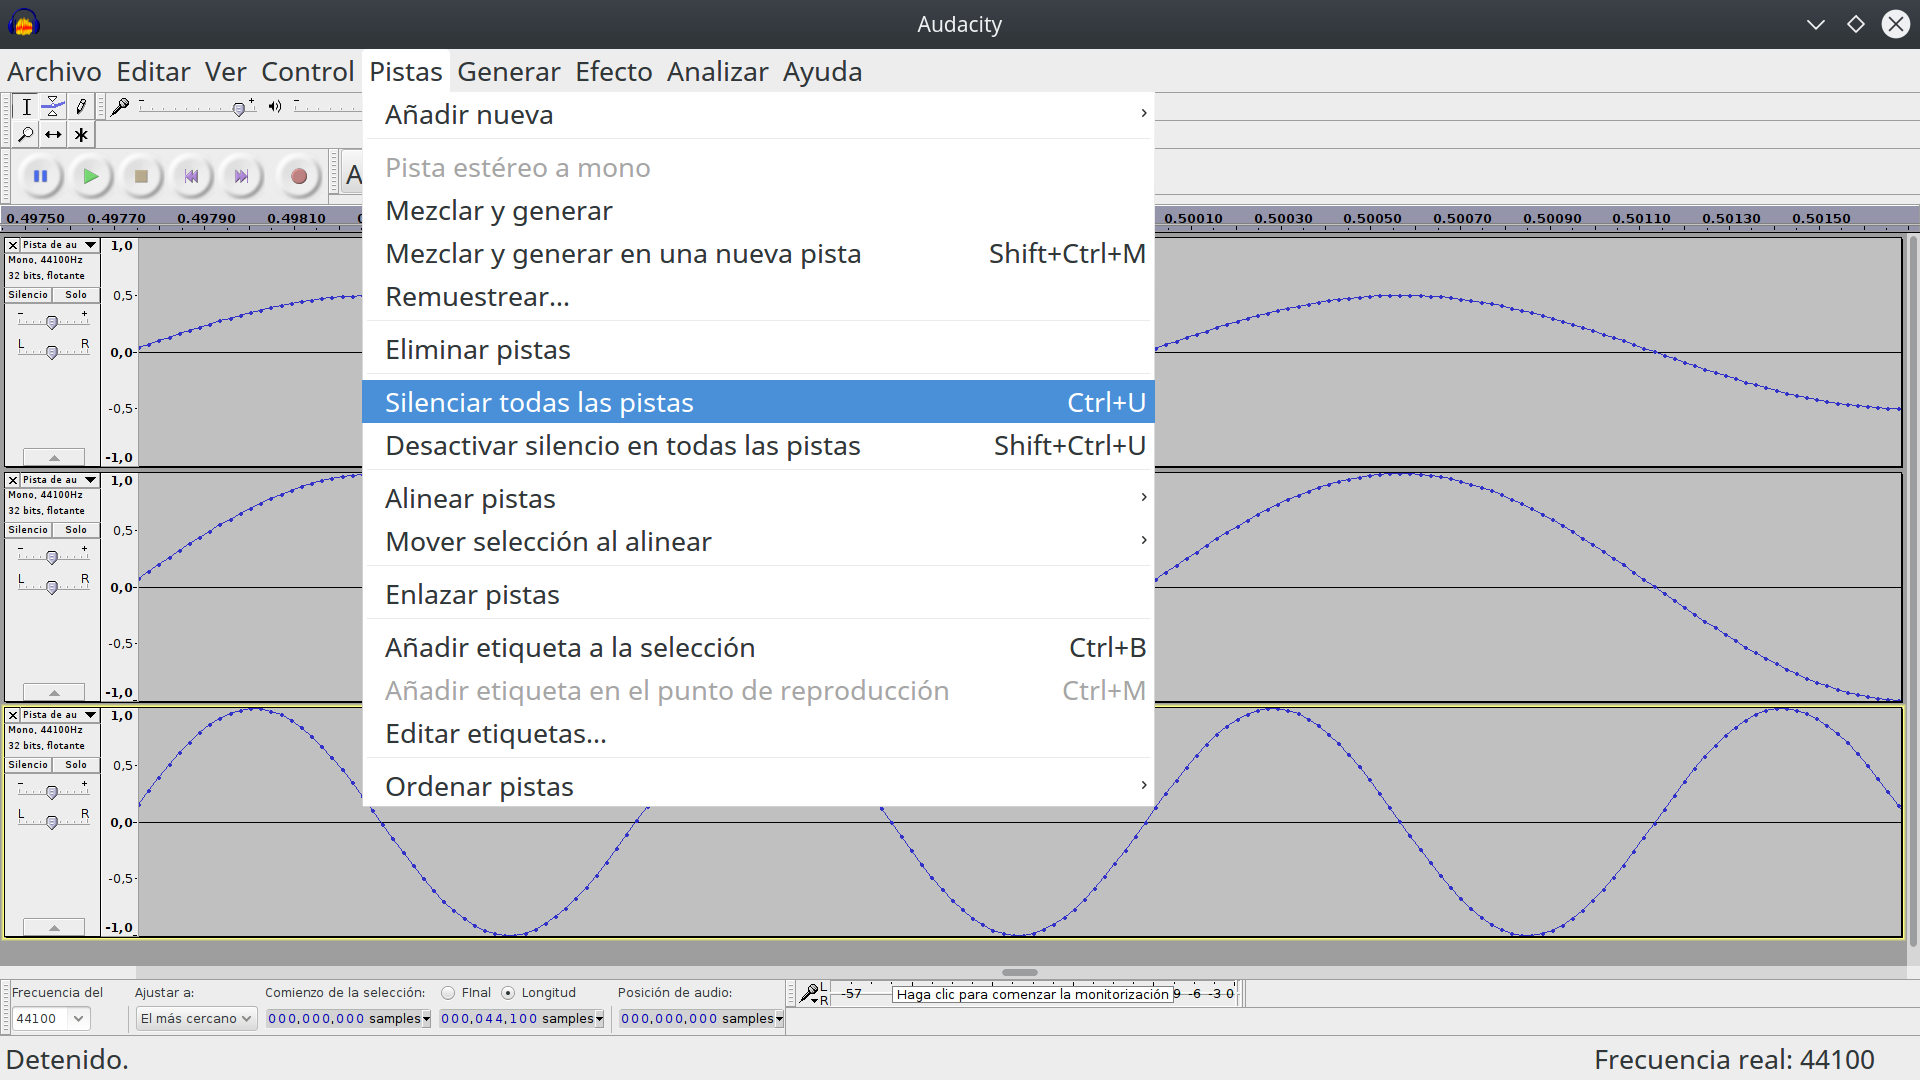Click 'Haga clic para comenzar la monitorización'
The width and height of the screenshot is (1920, 1080).
point(1032,994)
